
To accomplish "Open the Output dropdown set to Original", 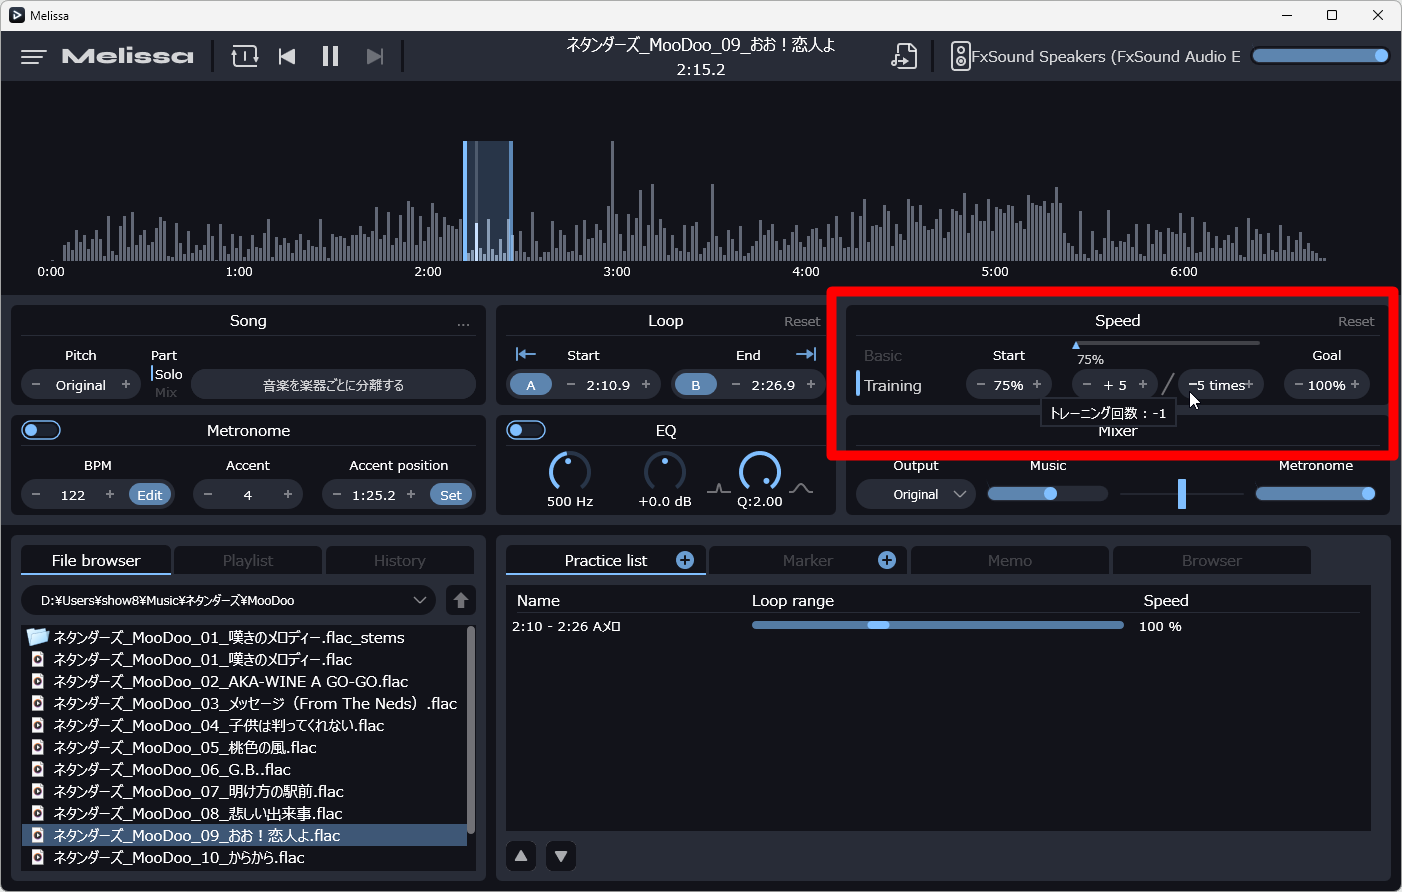I will click(x=916, y=494).
